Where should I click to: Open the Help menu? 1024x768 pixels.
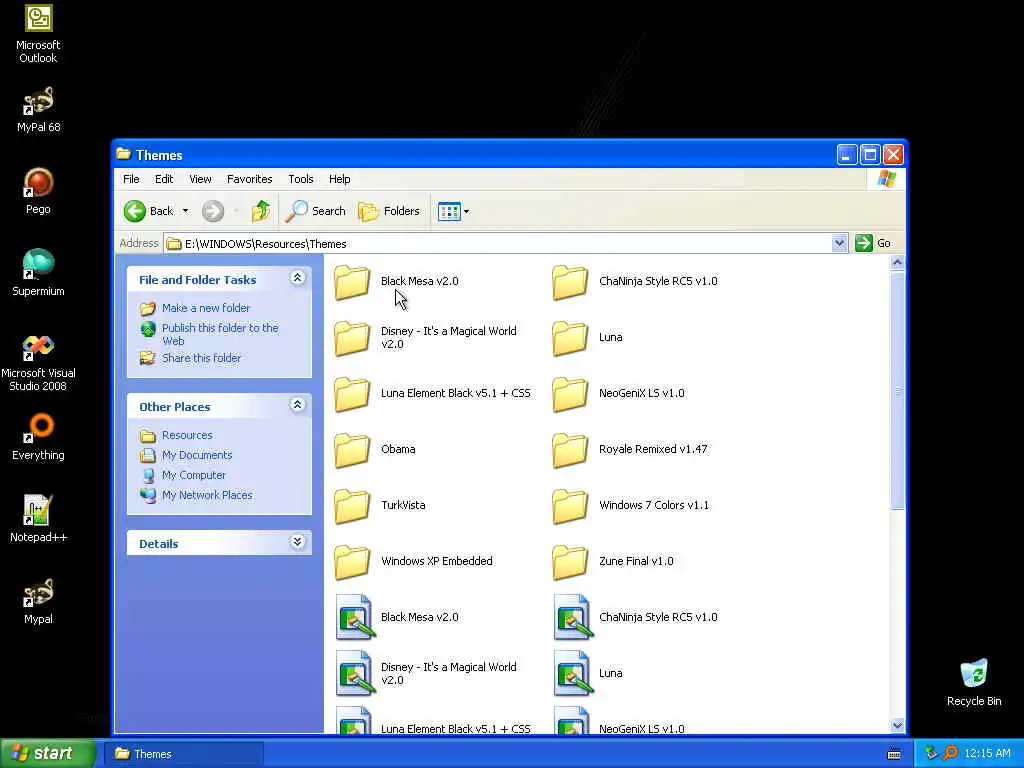point(339,179)
